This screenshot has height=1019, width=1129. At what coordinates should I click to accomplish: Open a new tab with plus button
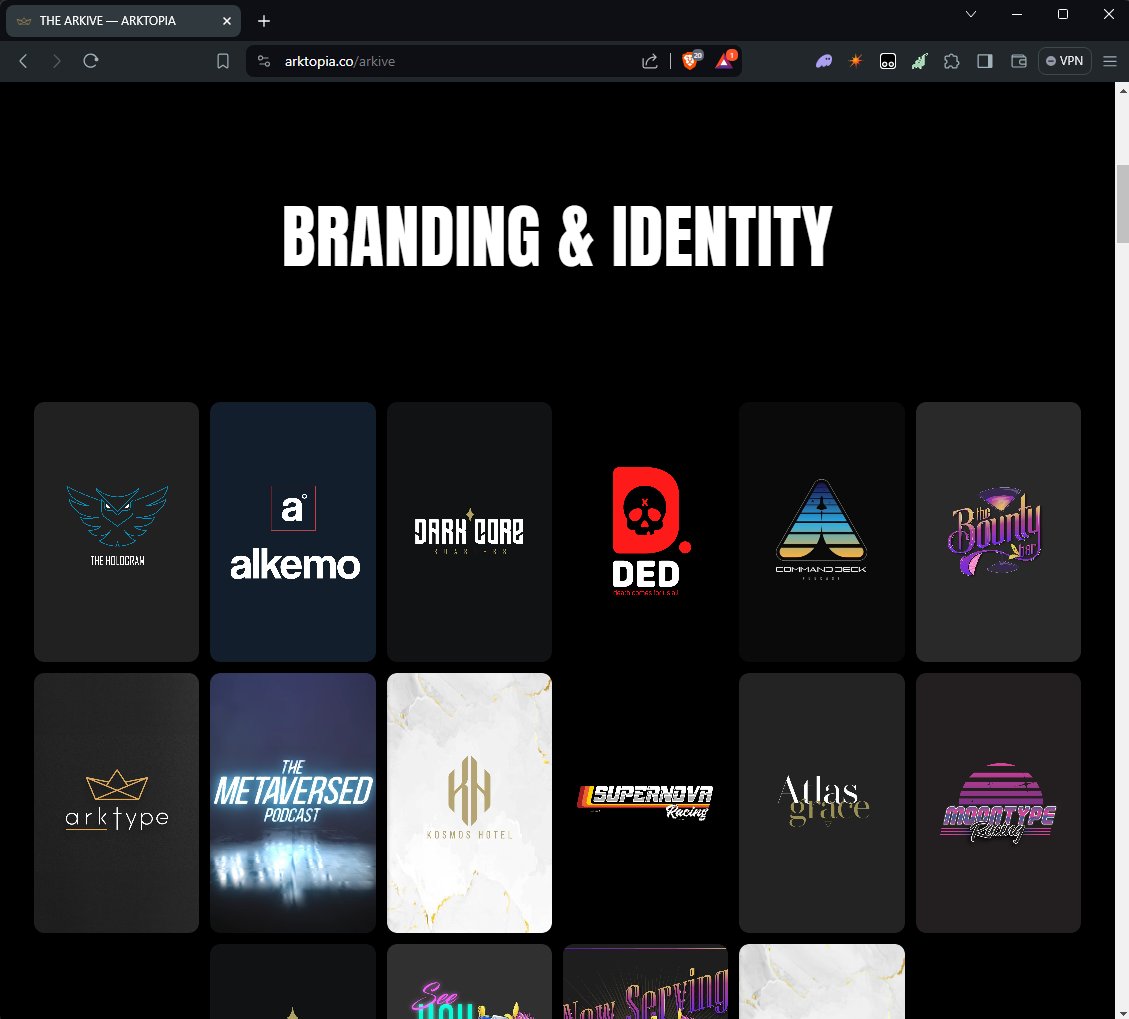point(264,21)
